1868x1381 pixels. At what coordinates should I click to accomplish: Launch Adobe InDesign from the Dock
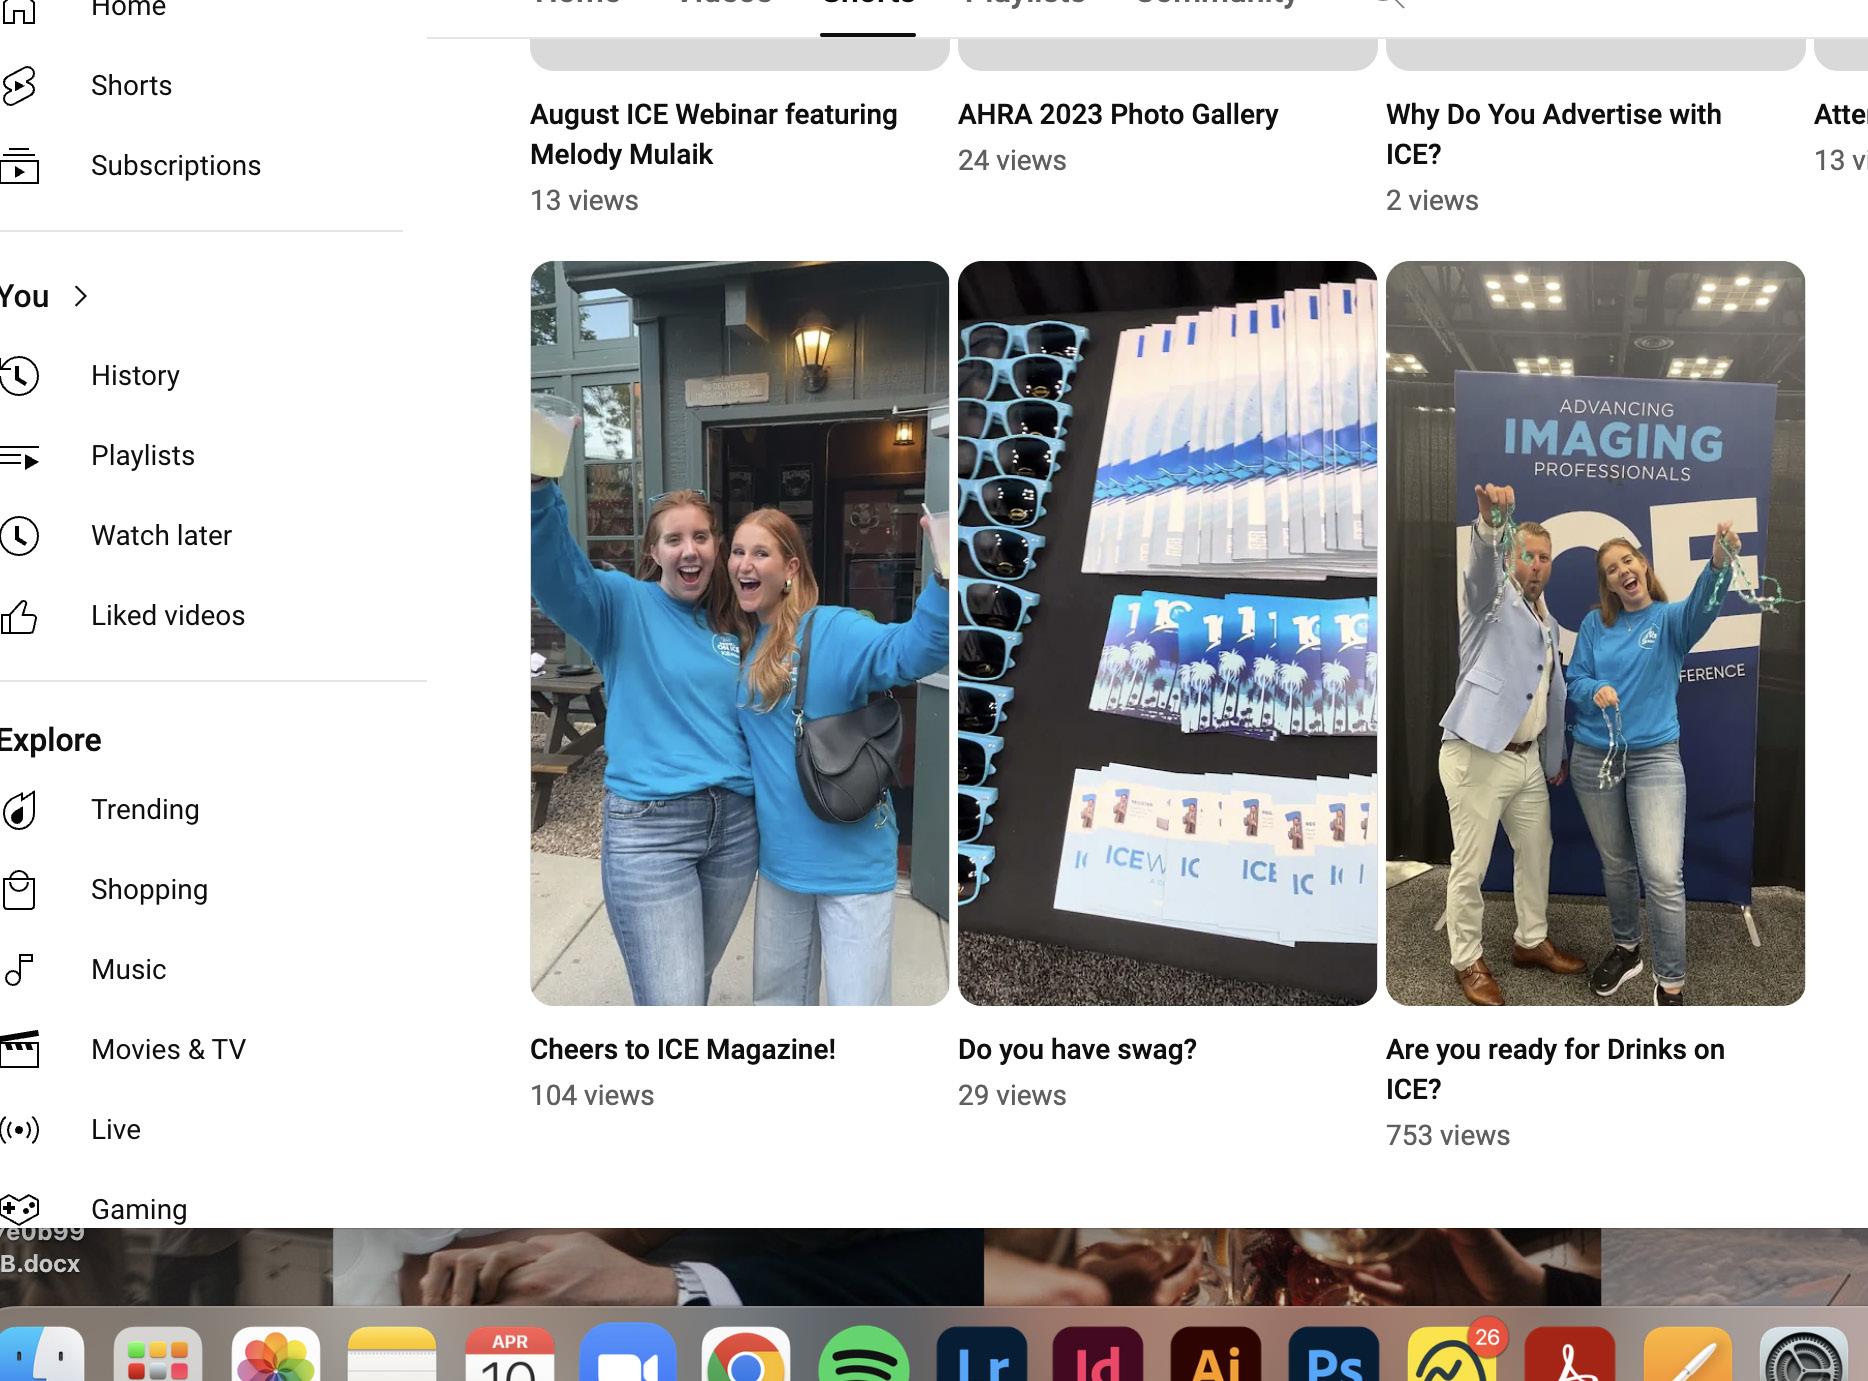point(1098,1354)
